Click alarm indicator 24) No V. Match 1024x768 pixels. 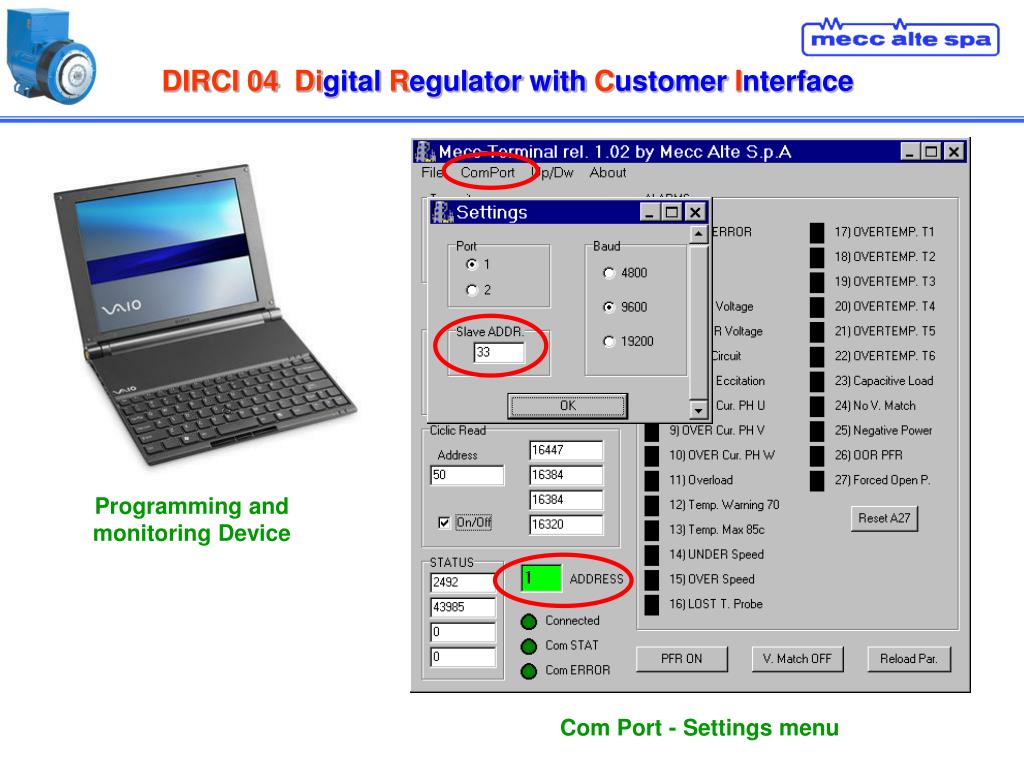pos(816,406)
